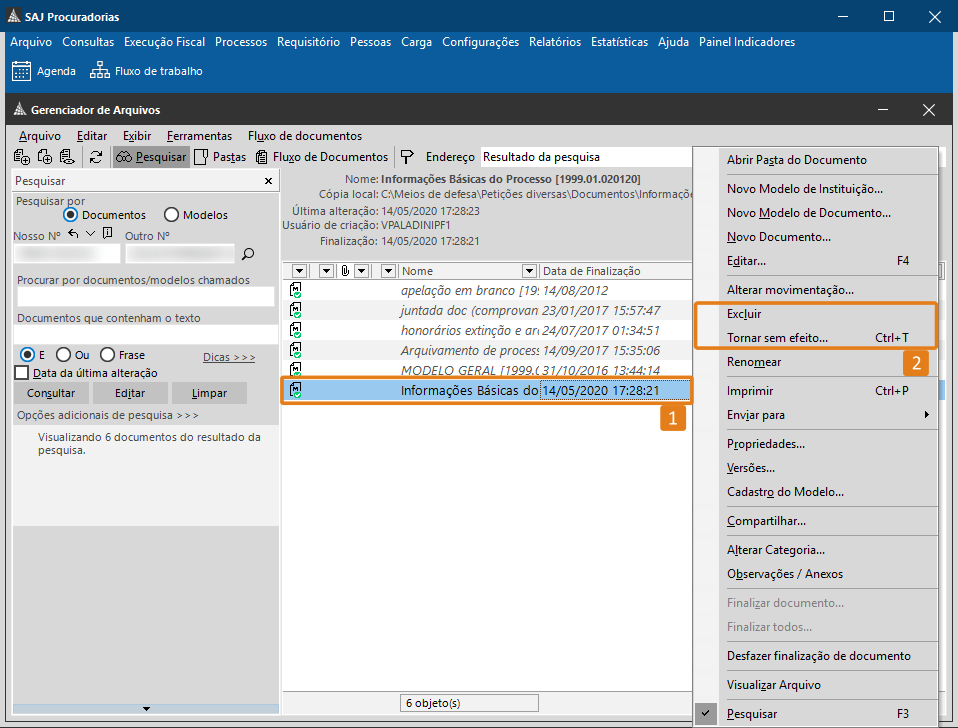Screen dimensions: 958x728
Task: Open the Fluxo de trabalho workflow icon
Action: pyautogui.click(x=99, y=71)
